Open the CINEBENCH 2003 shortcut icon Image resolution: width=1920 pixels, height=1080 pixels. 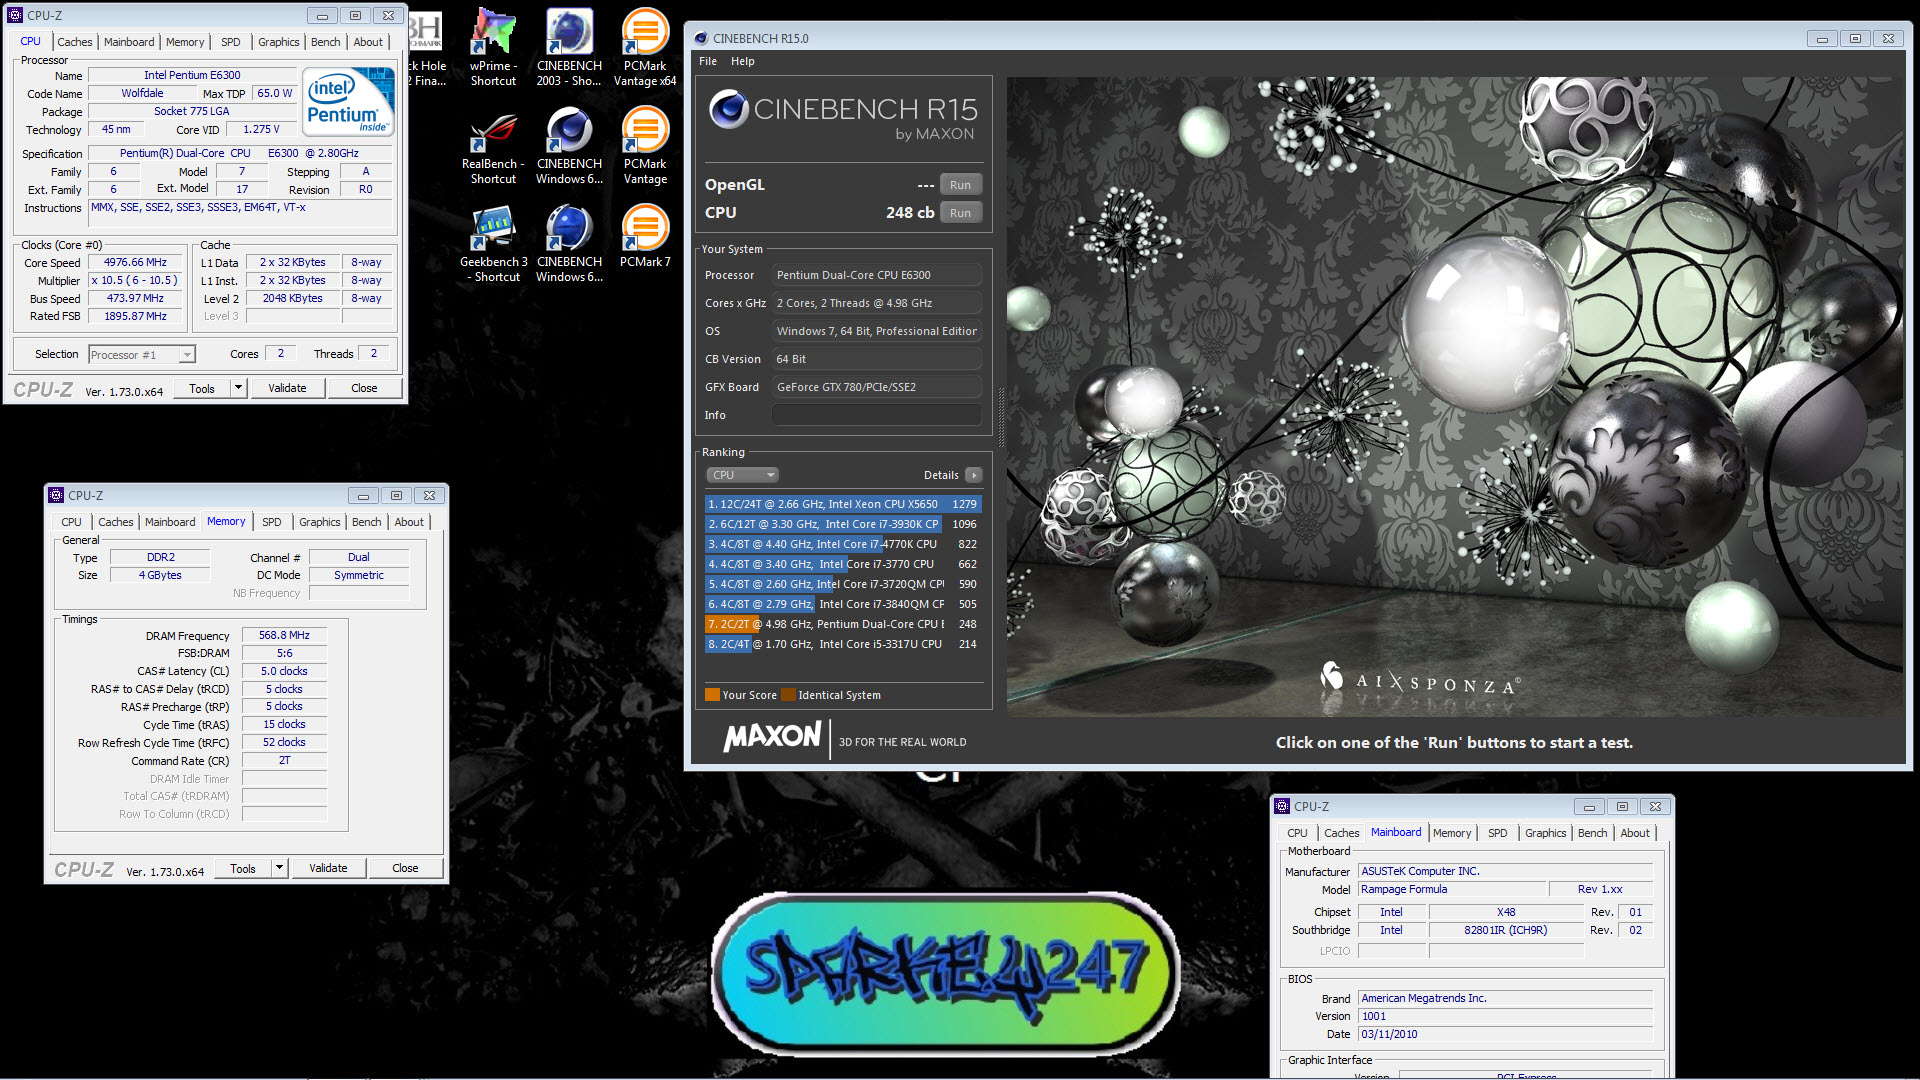click(569, 47)
